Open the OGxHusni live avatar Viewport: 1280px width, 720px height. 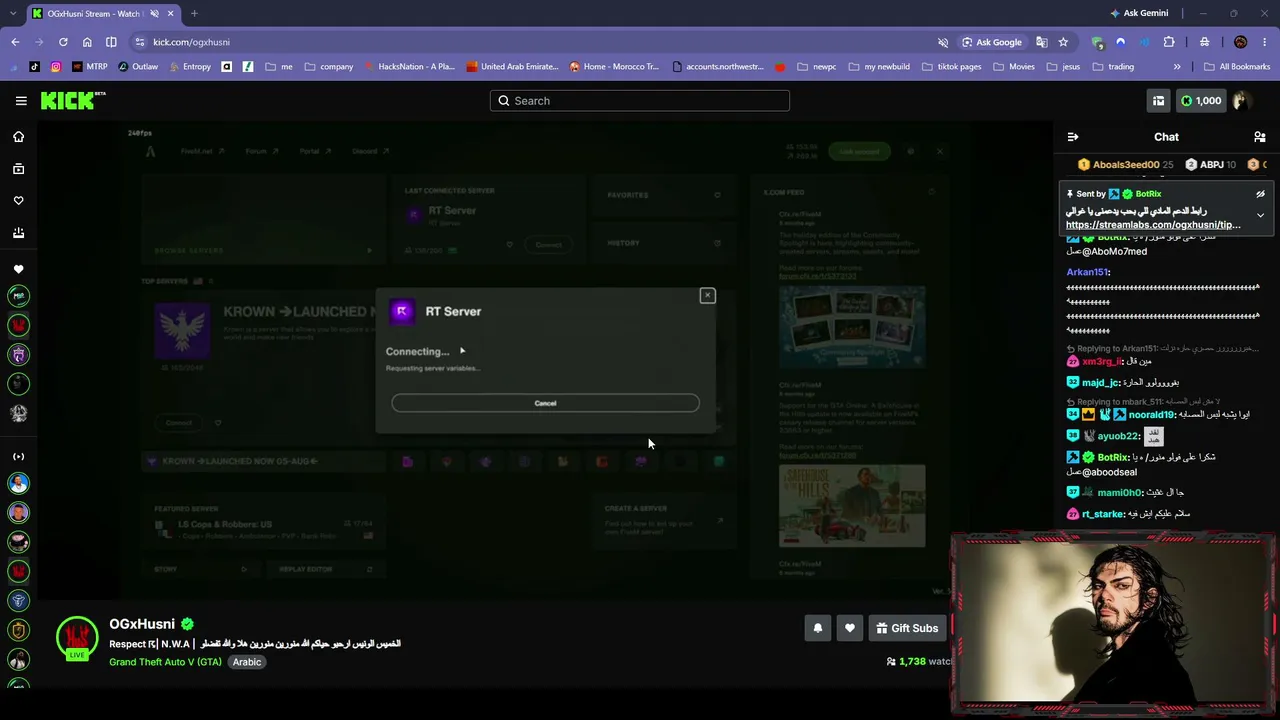tap(77, 639)
